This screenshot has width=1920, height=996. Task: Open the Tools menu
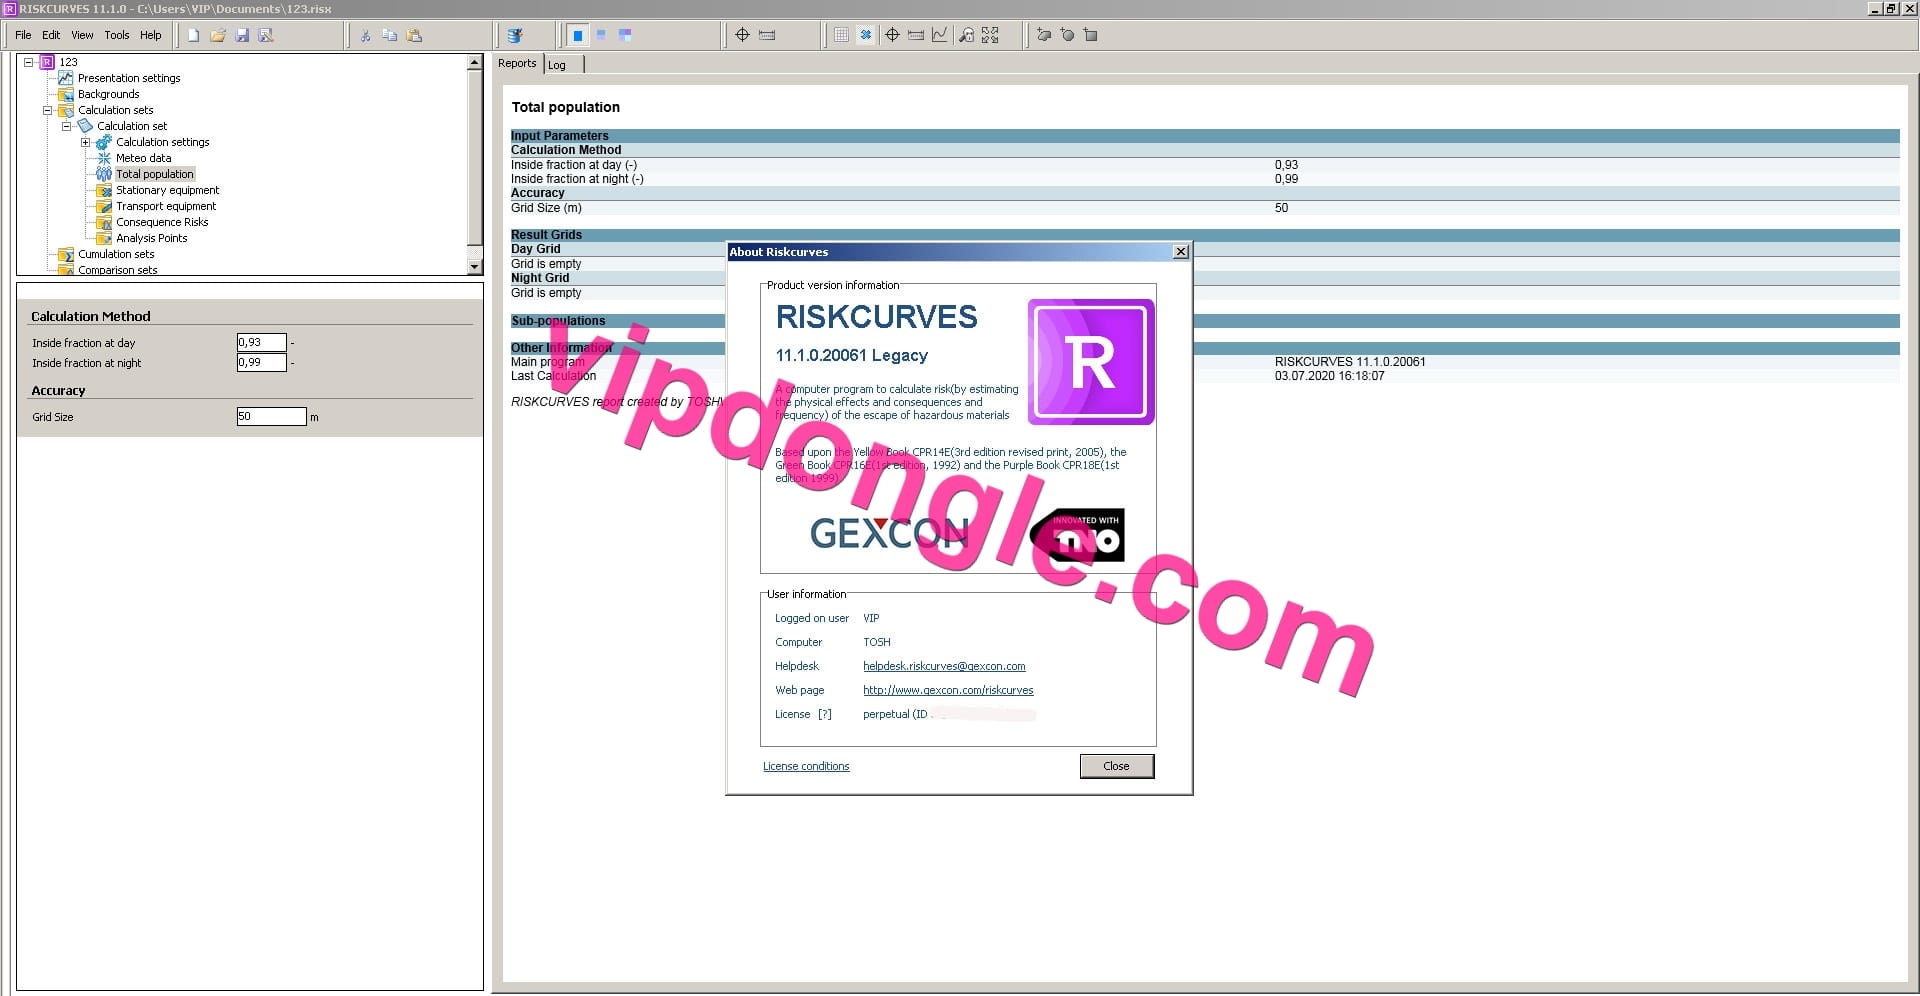click(x=117, y=35)
